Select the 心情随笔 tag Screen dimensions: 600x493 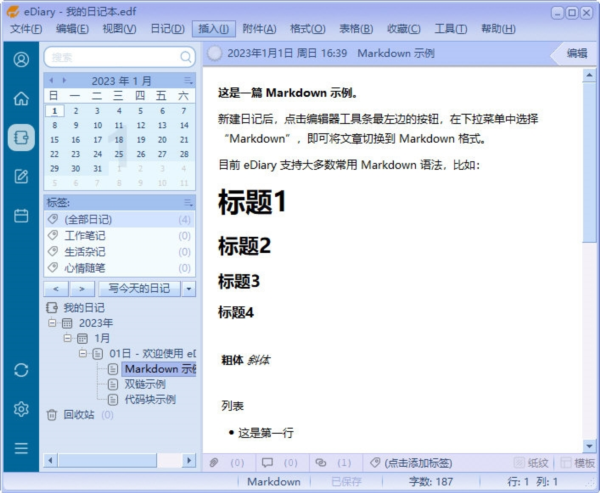(119, 268)
